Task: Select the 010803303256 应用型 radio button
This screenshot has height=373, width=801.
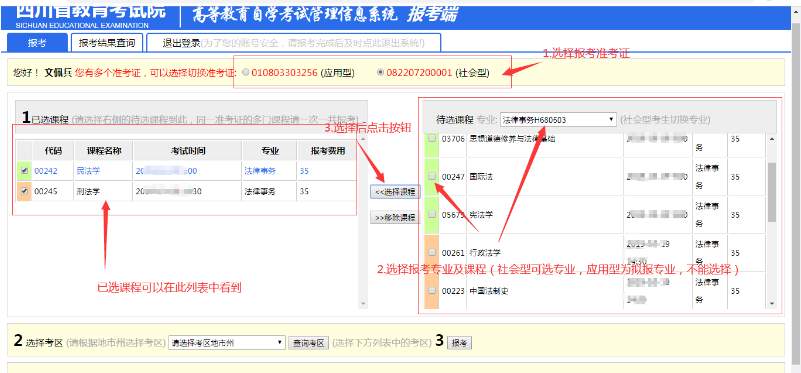Action: pos(246,73)
